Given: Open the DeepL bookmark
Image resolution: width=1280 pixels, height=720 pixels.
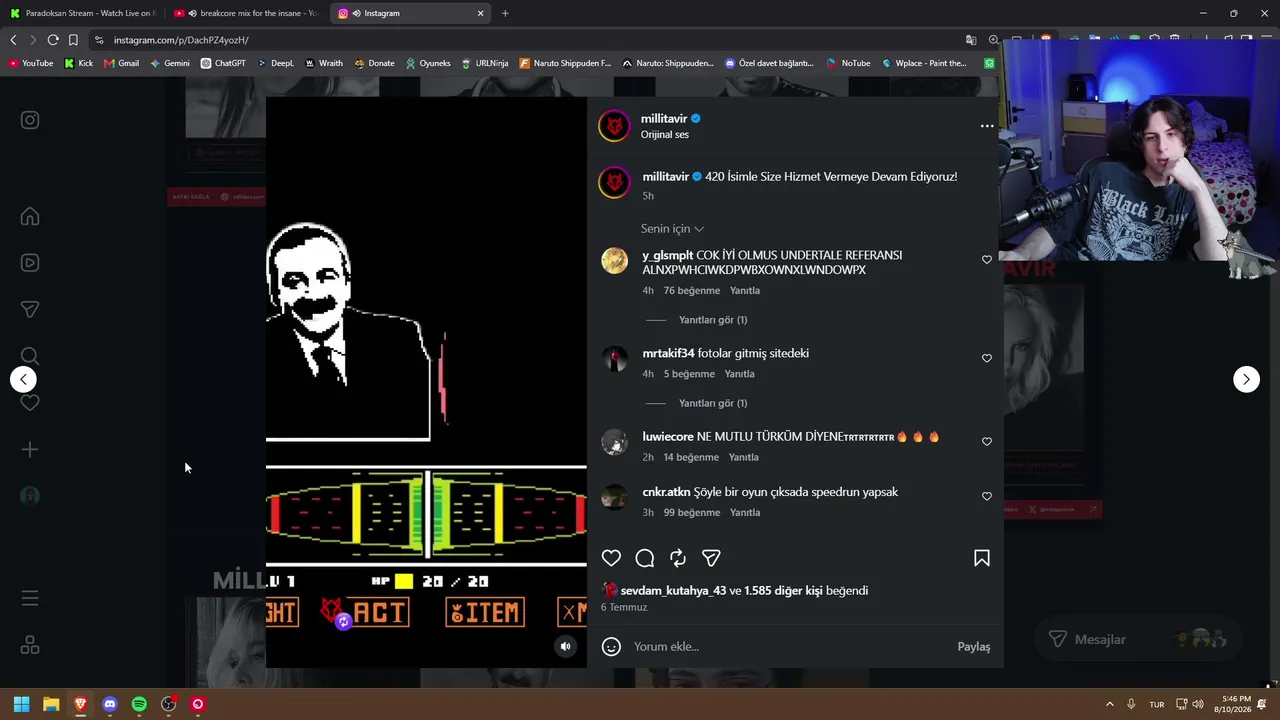Looking at the screenshot, I should tap(275, 63).
